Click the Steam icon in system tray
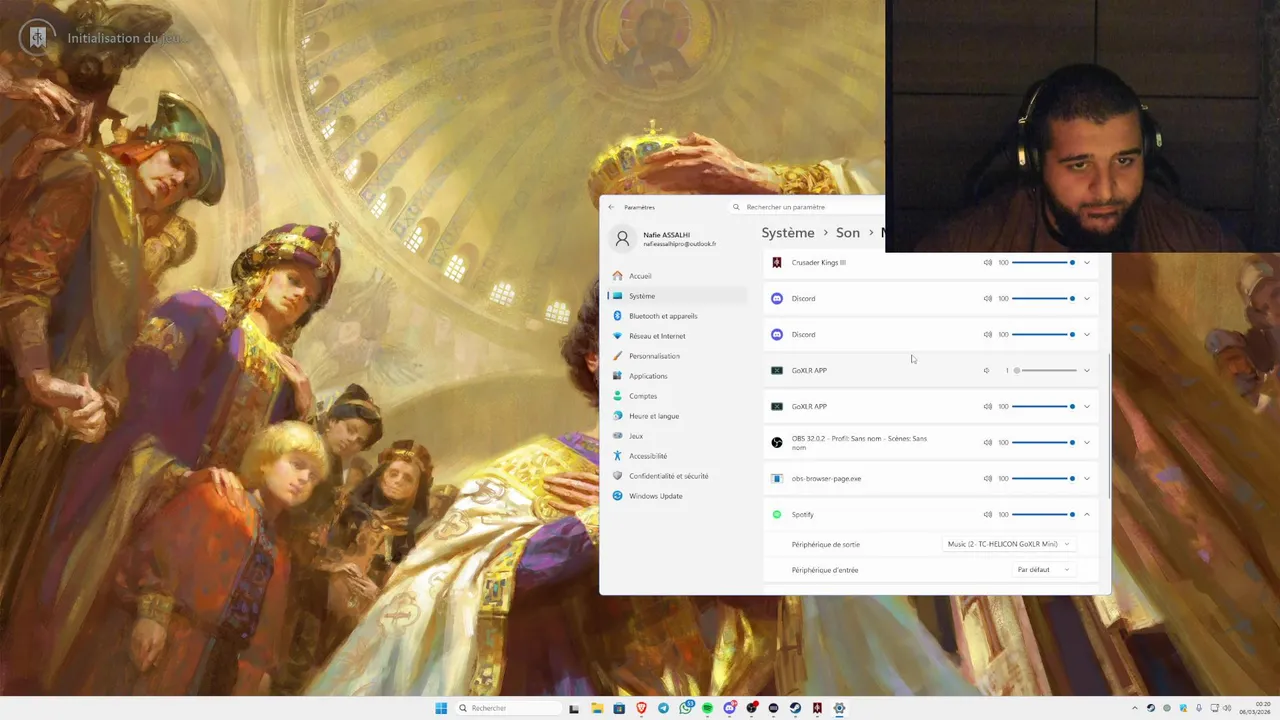This screenshot has width=1280, height=720. [1151, 708]
